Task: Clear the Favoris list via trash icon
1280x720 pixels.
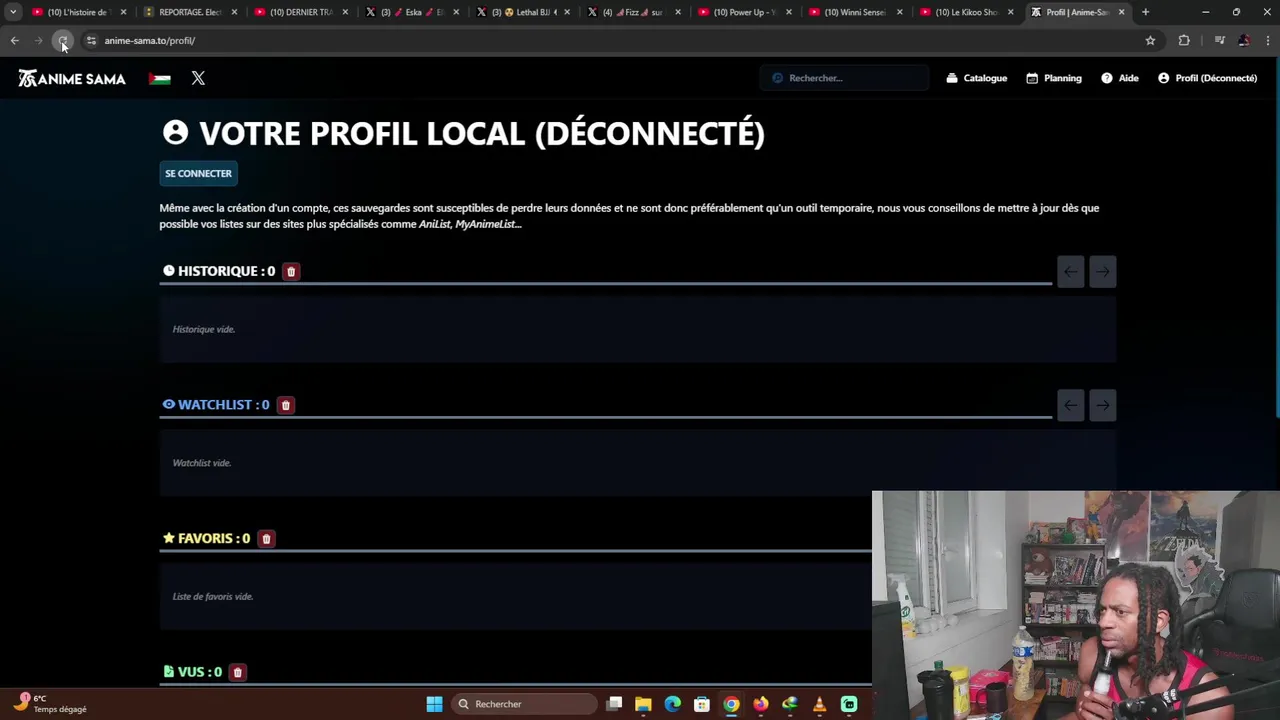Action: pyautogui.click(x=266, y=539)
